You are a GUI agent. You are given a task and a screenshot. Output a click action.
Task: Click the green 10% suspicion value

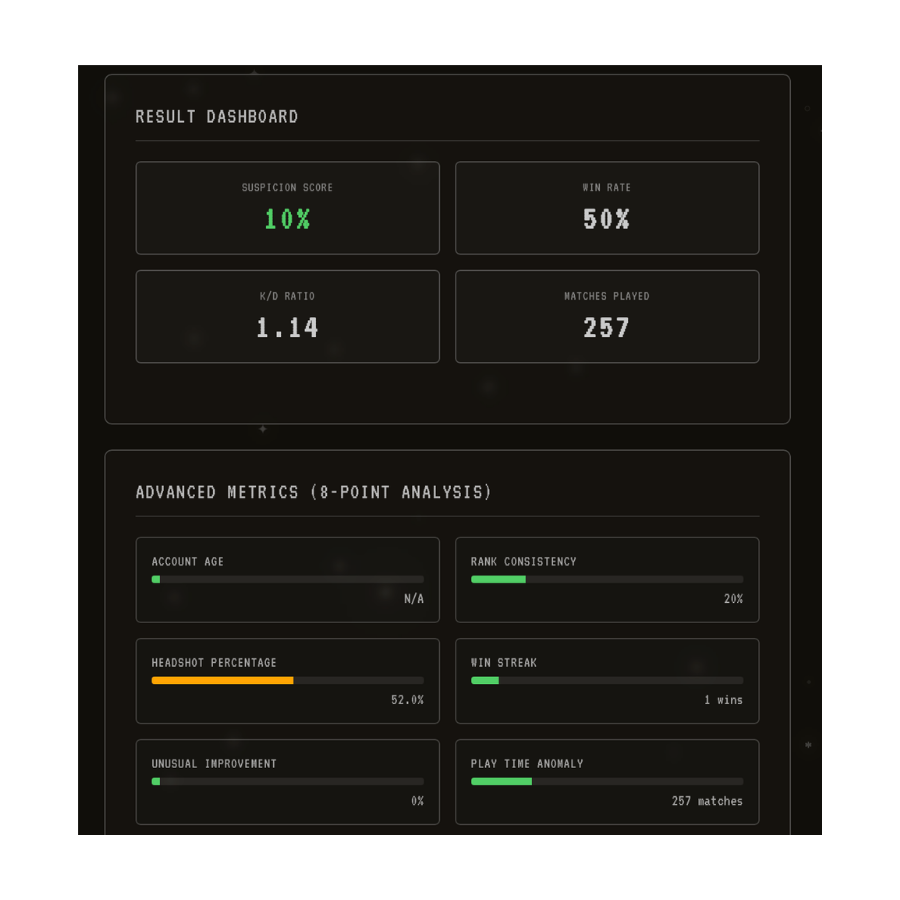[287, 220]
